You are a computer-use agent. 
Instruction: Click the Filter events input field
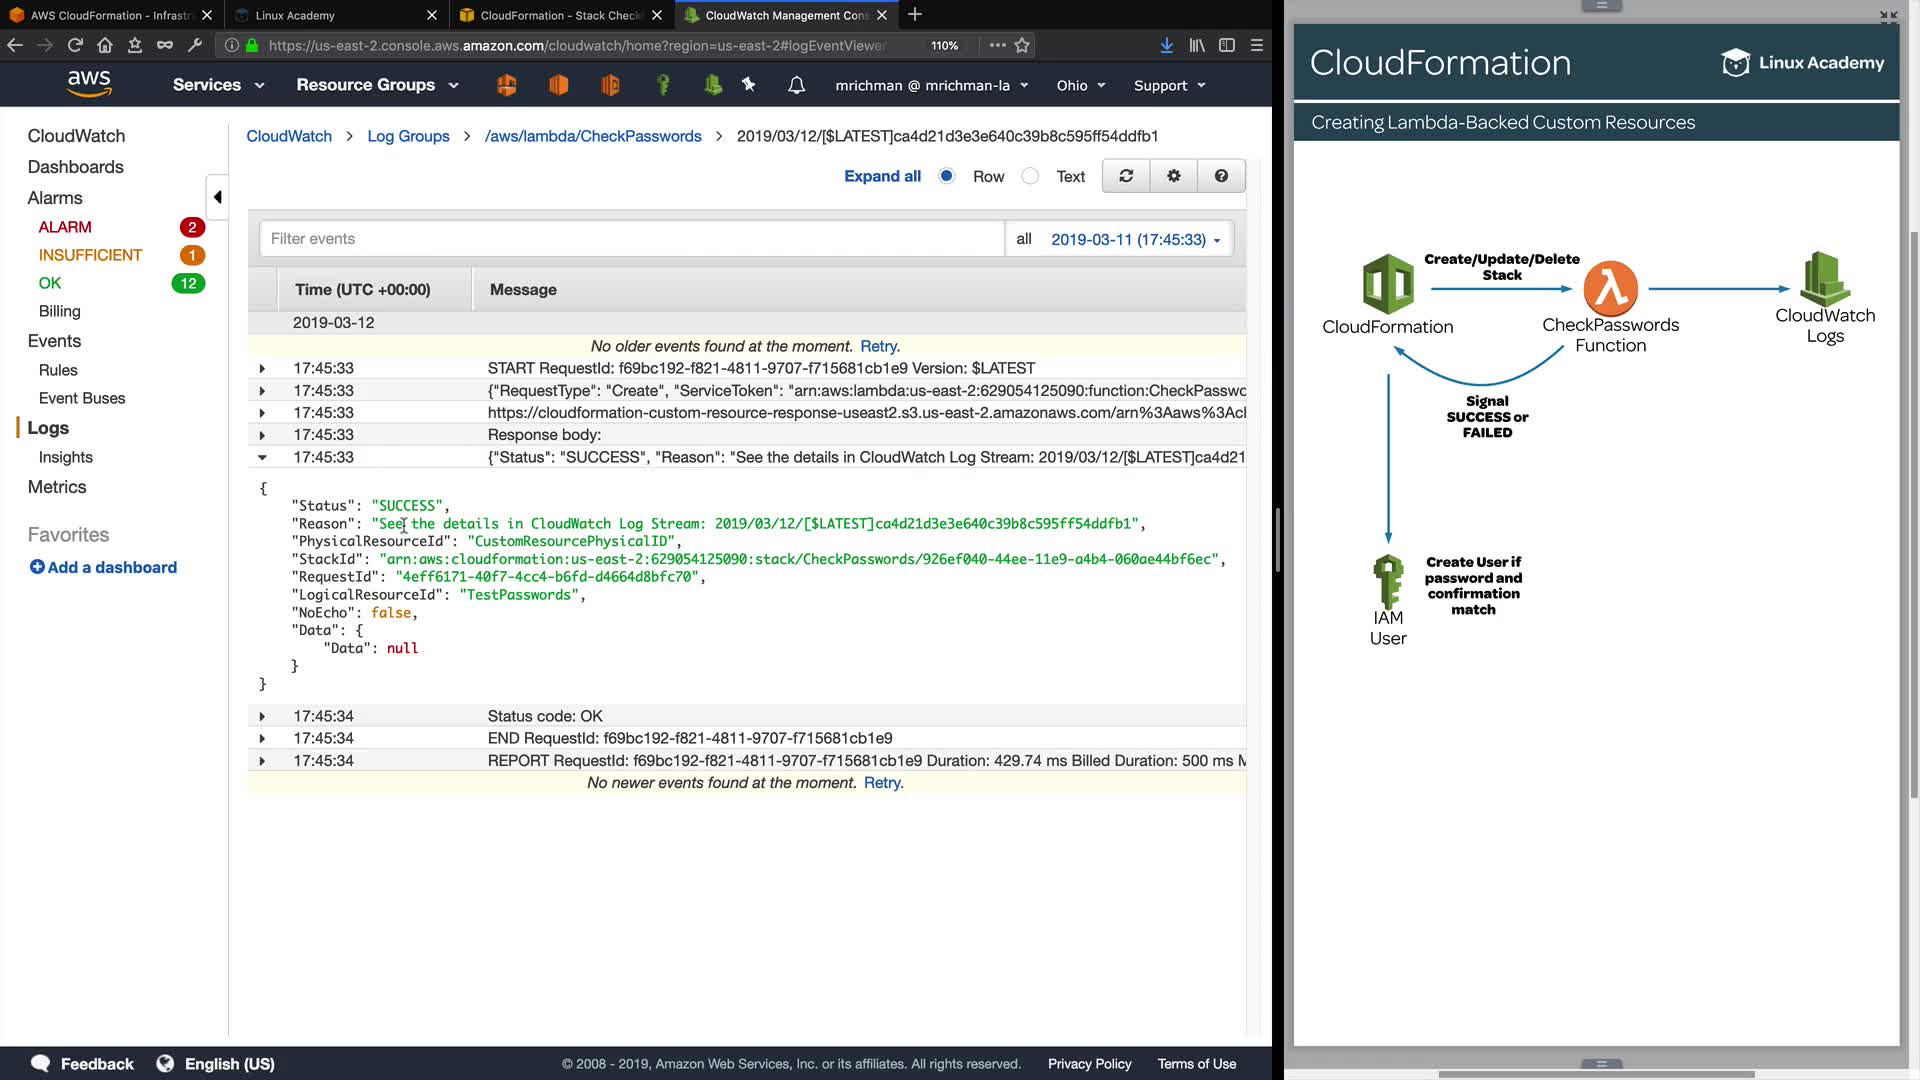(632, 239)
